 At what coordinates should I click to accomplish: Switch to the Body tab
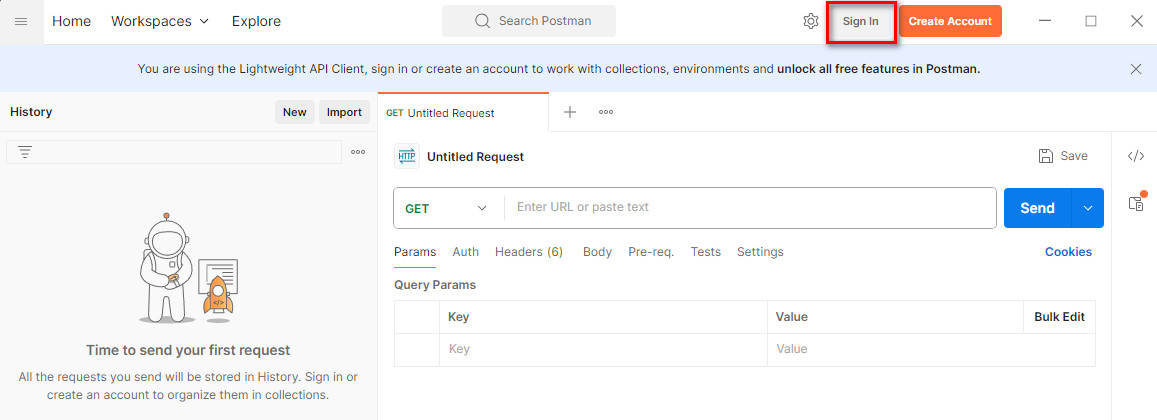(x=597, y=252)
